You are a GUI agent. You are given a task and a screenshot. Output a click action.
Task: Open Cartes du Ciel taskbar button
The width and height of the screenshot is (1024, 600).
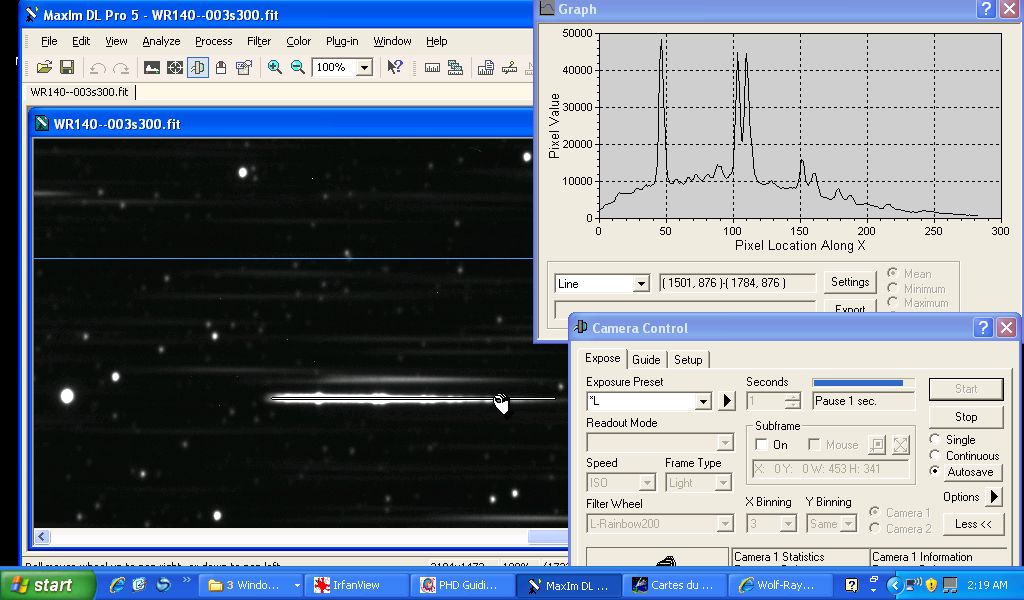tap(675, 585)
